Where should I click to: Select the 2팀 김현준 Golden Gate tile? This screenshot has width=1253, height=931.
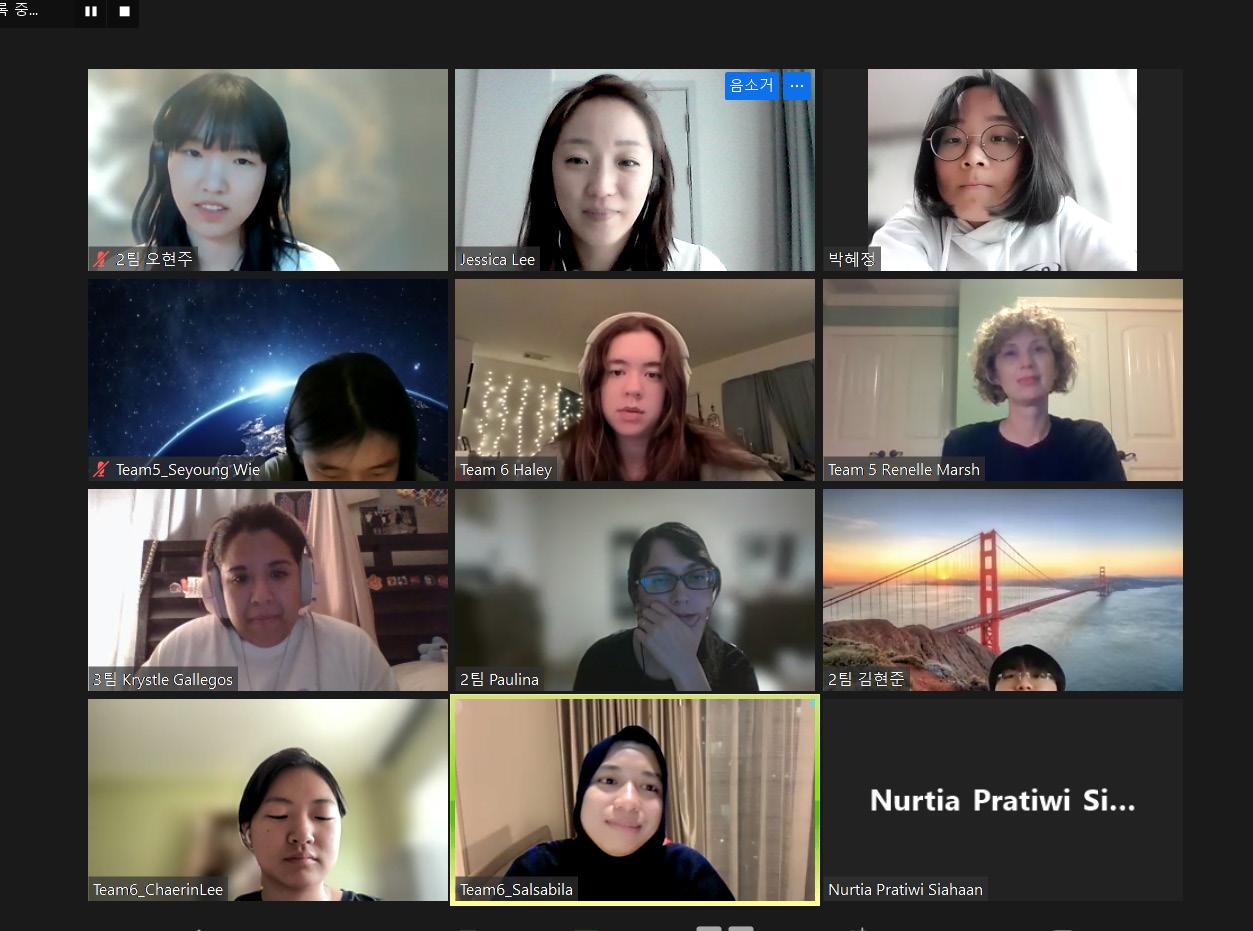(1002, 590)
